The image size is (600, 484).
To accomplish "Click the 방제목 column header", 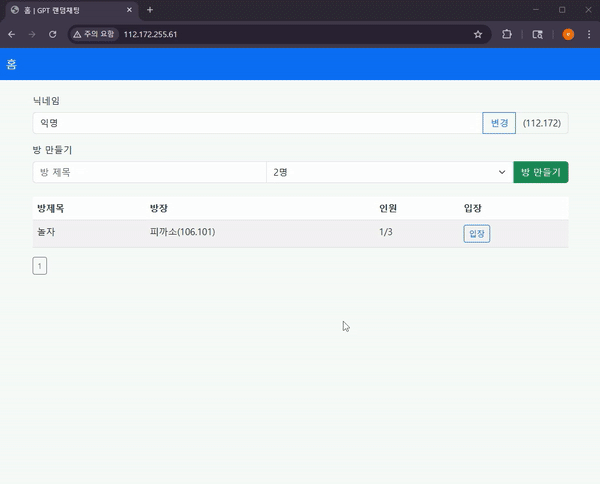I will click(51, 209).
